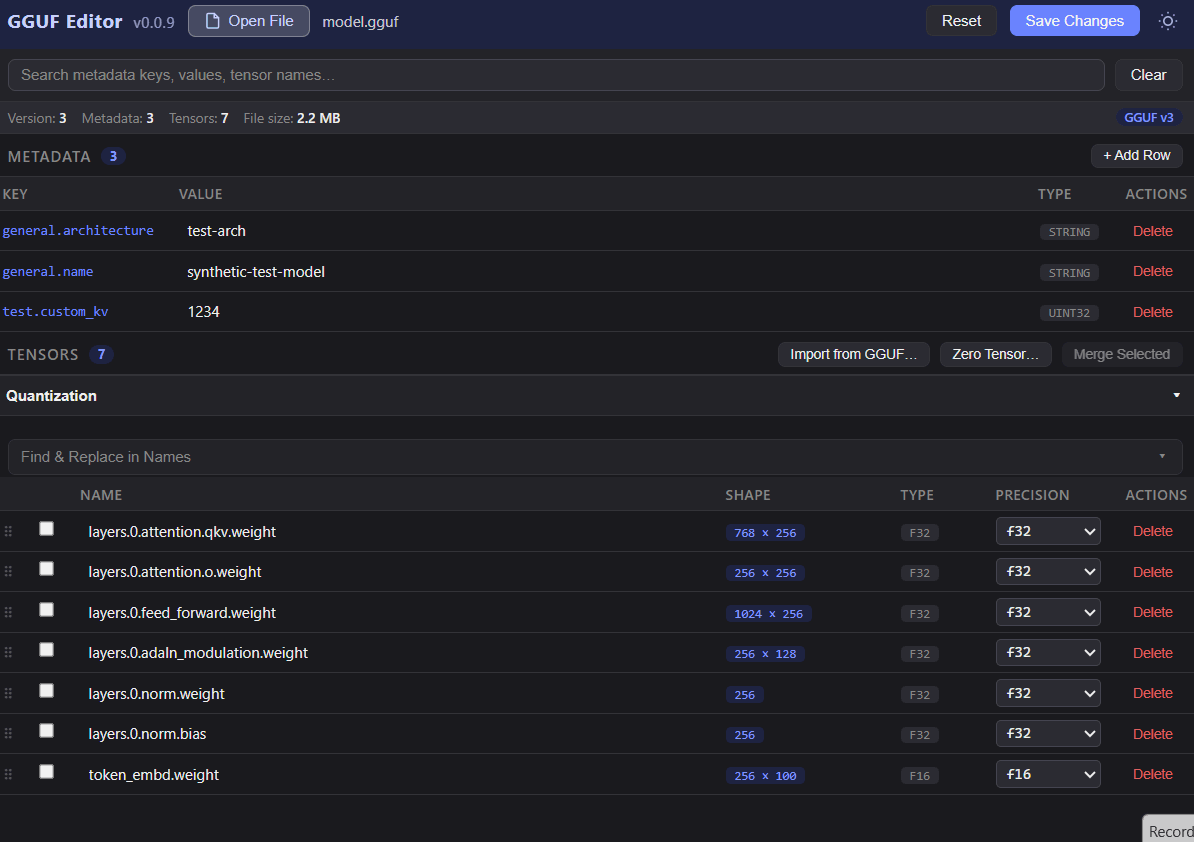Viewport: 1194px width, 842px height.
Task: Toggle the light/dark theme sun icon
Action: tap(1167, 21)
